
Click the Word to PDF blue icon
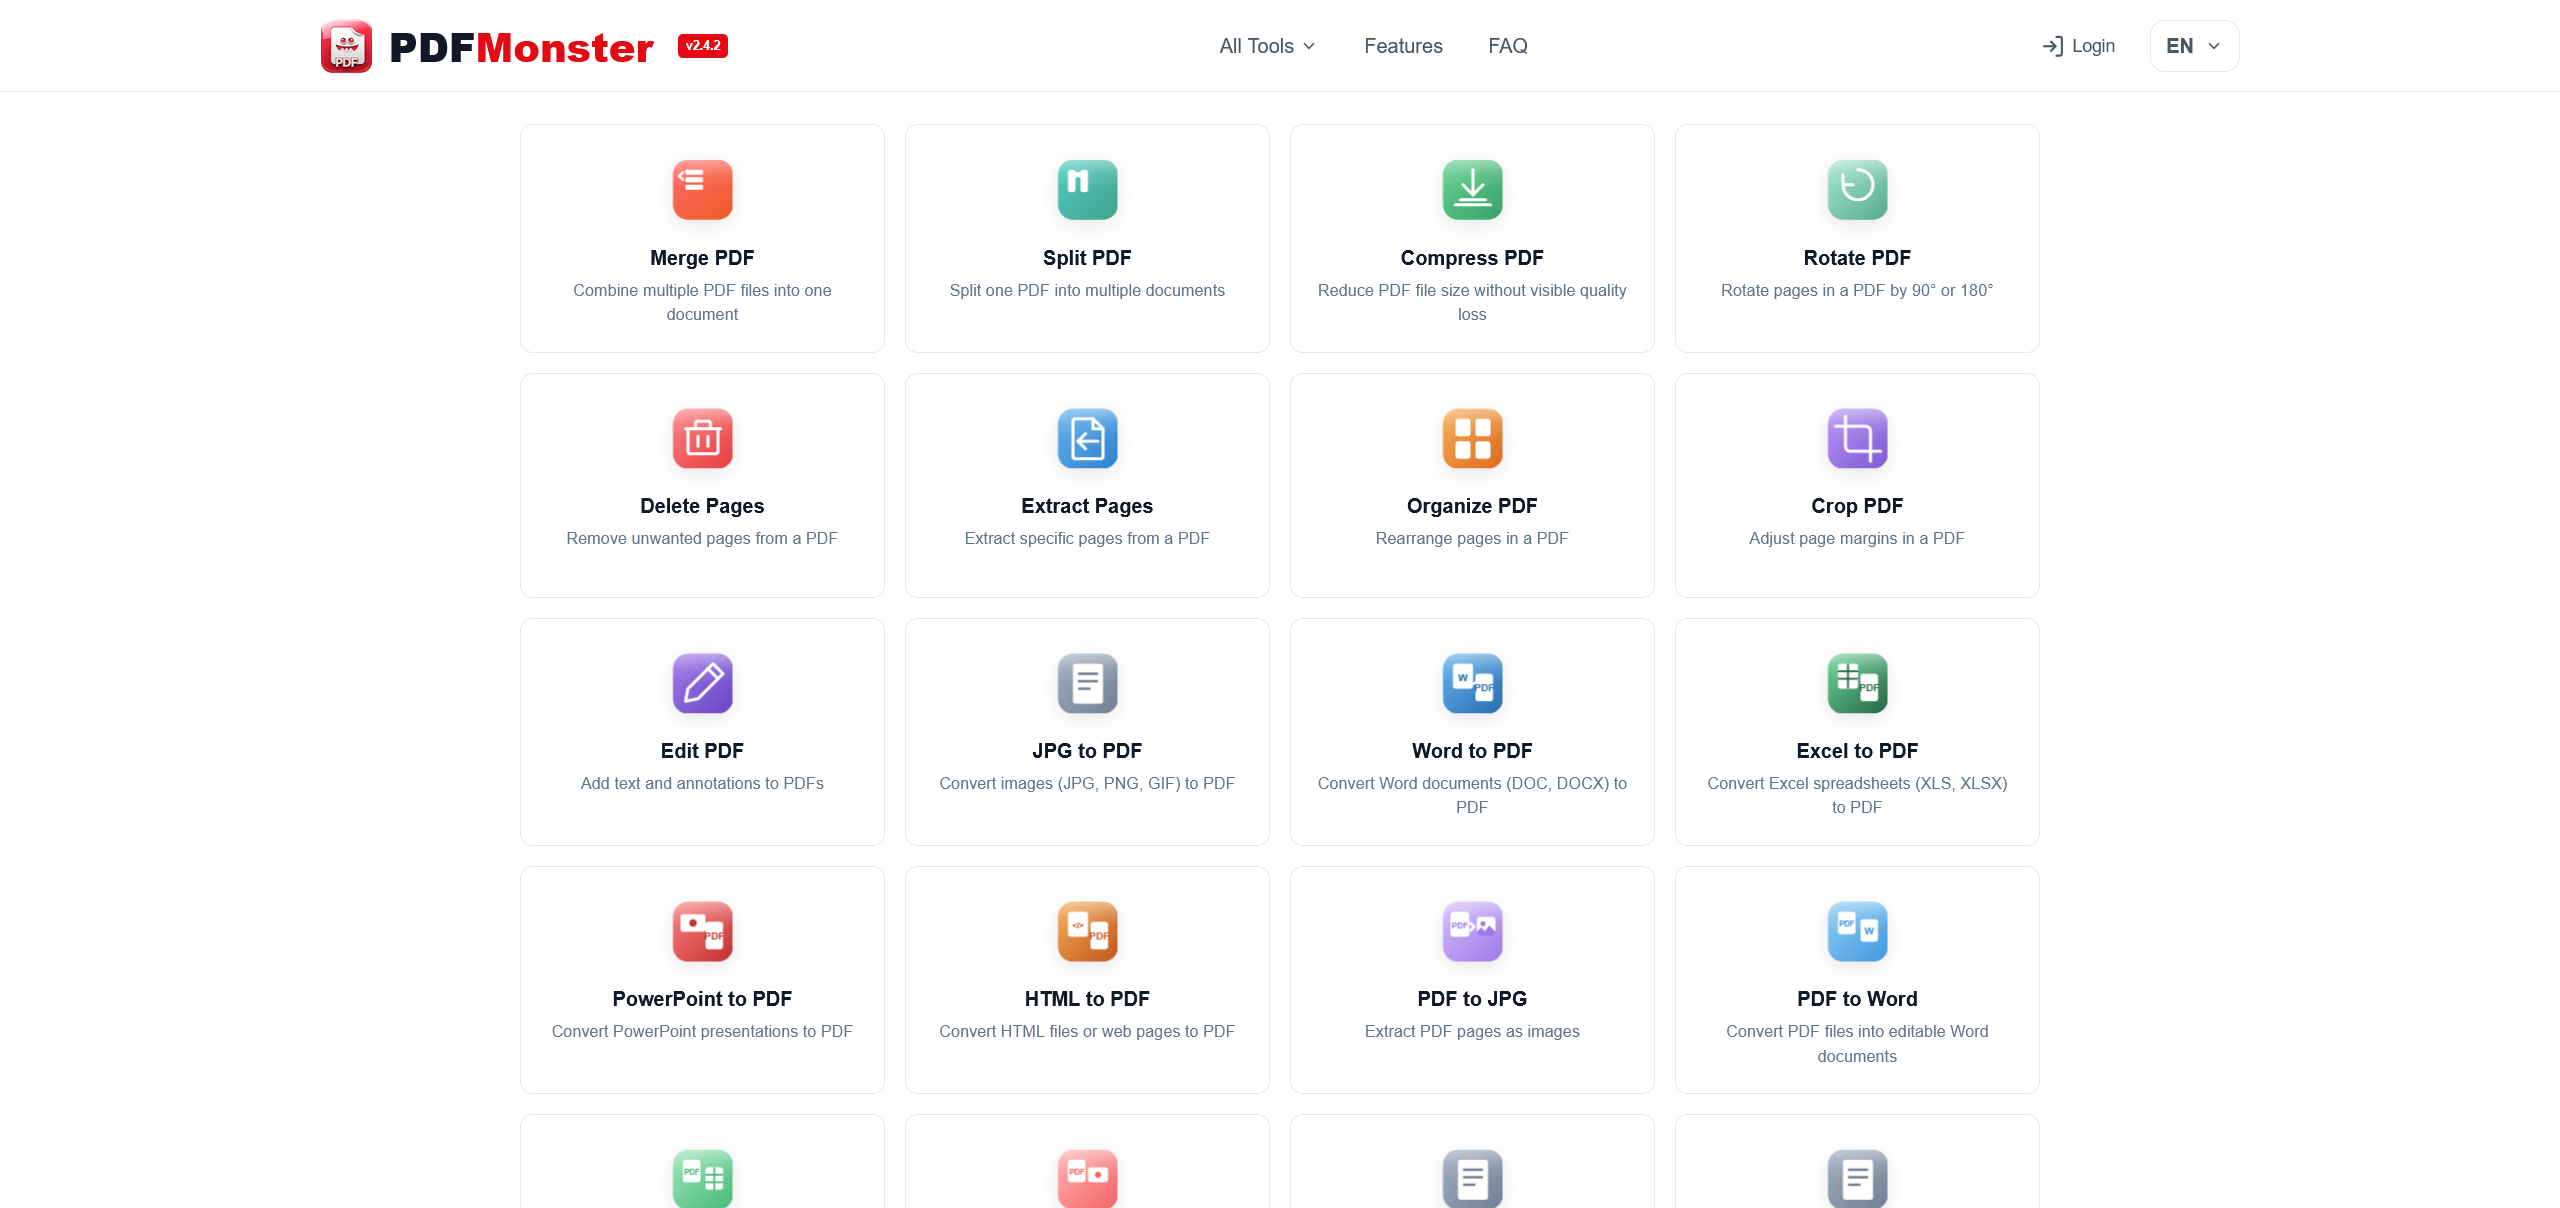[1471, 684]
